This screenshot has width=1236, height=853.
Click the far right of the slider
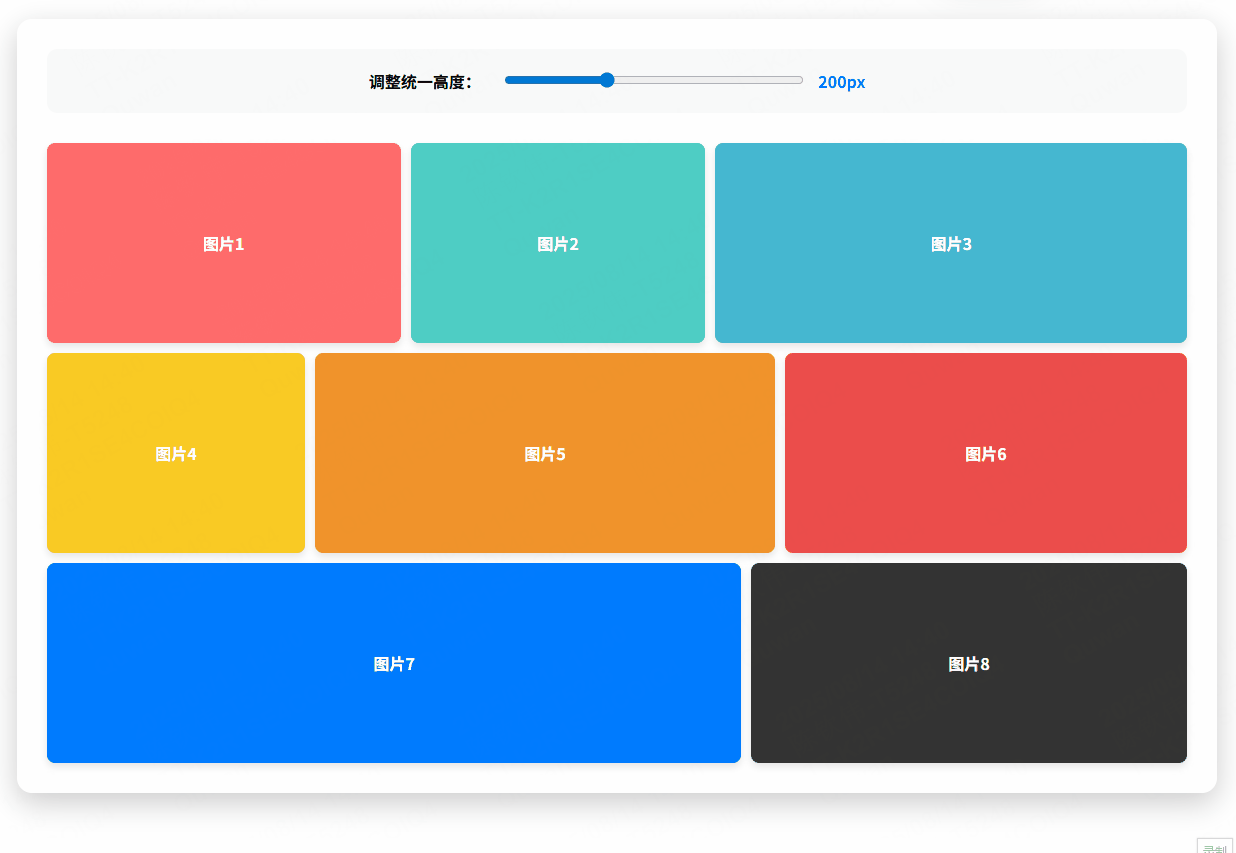798,80
